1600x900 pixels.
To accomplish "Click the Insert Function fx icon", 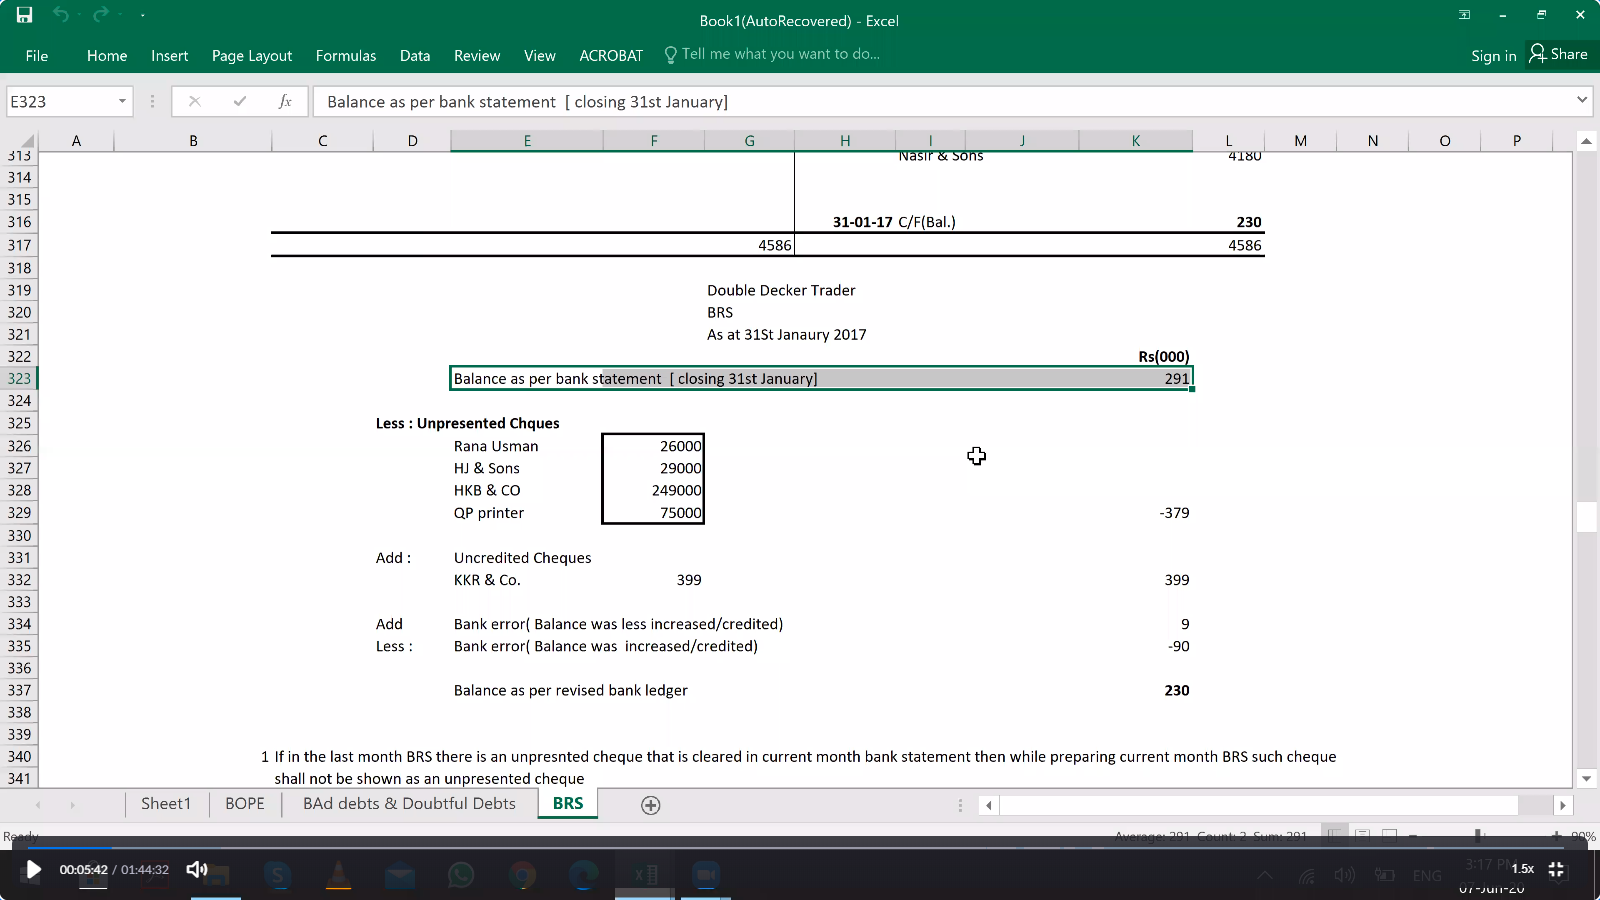I will tap(285, 101).
